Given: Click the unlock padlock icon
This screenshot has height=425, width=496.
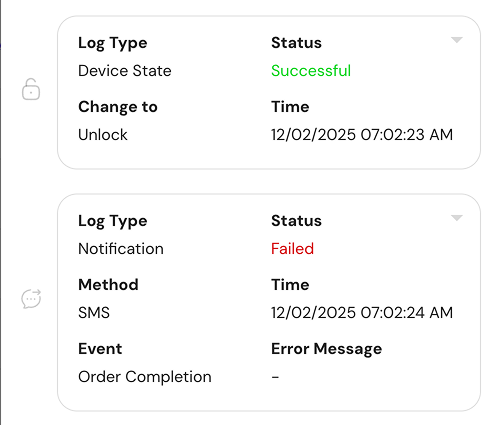Looking at the screenshot, I should click(31, 89).
